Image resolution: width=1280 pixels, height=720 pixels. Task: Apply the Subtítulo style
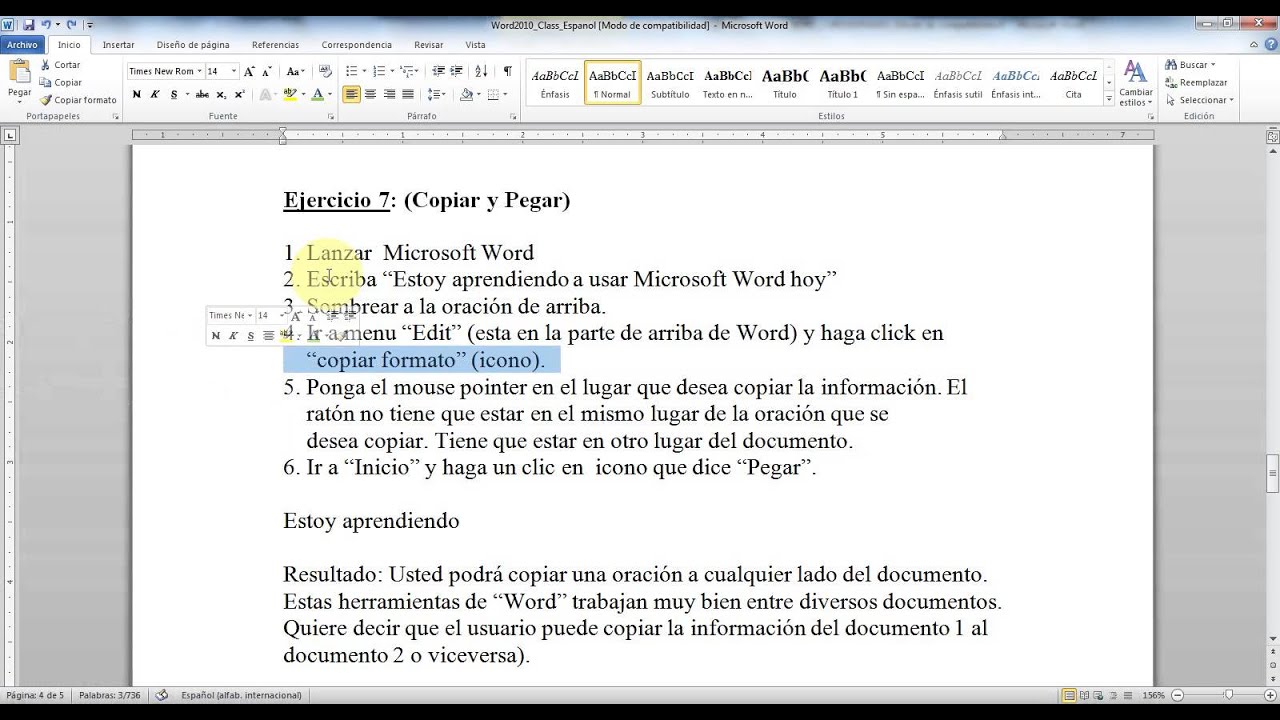(670, 83)
